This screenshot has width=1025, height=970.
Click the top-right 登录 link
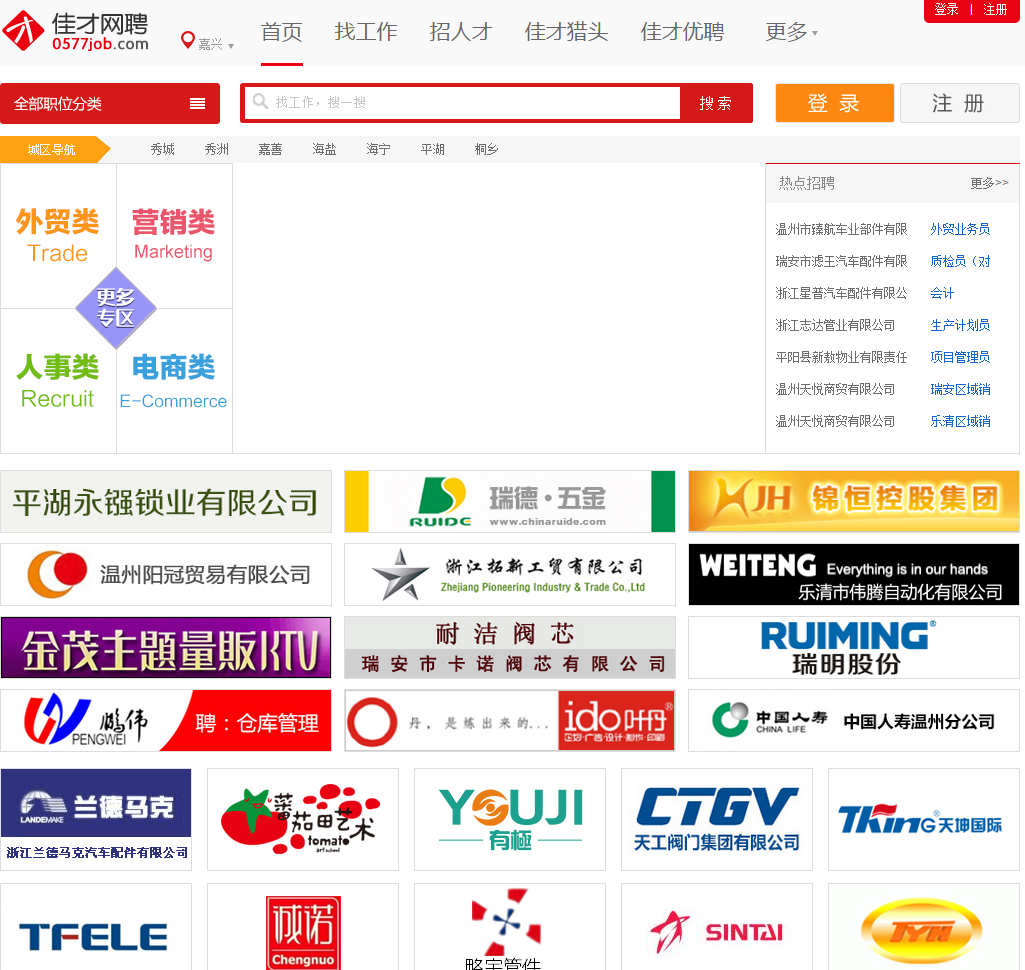point(946,9)
